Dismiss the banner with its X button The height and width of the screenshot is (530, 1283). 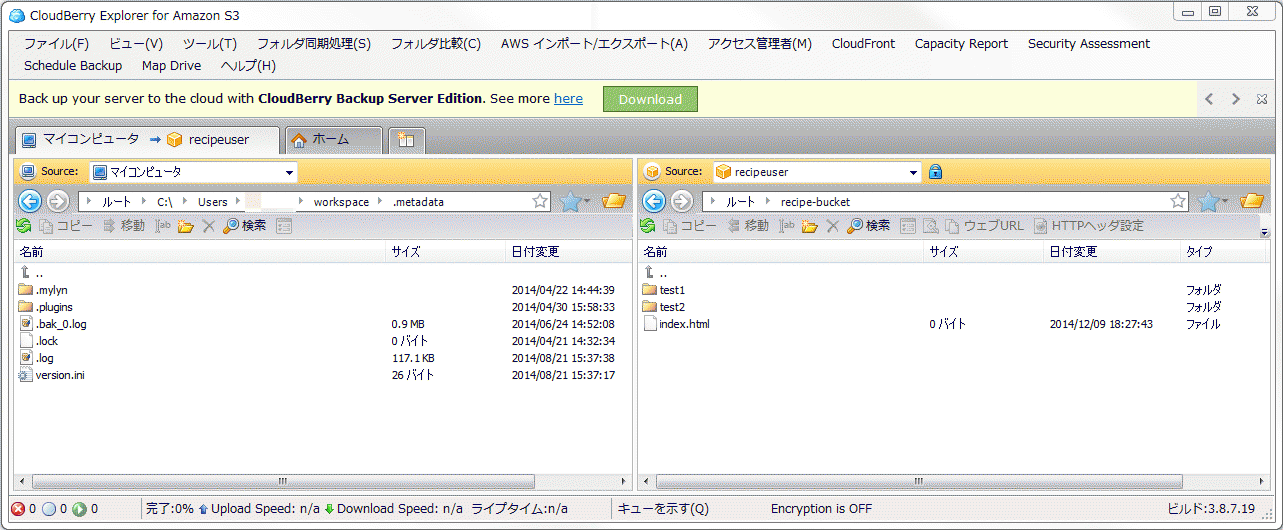(x=1262, y=99)
